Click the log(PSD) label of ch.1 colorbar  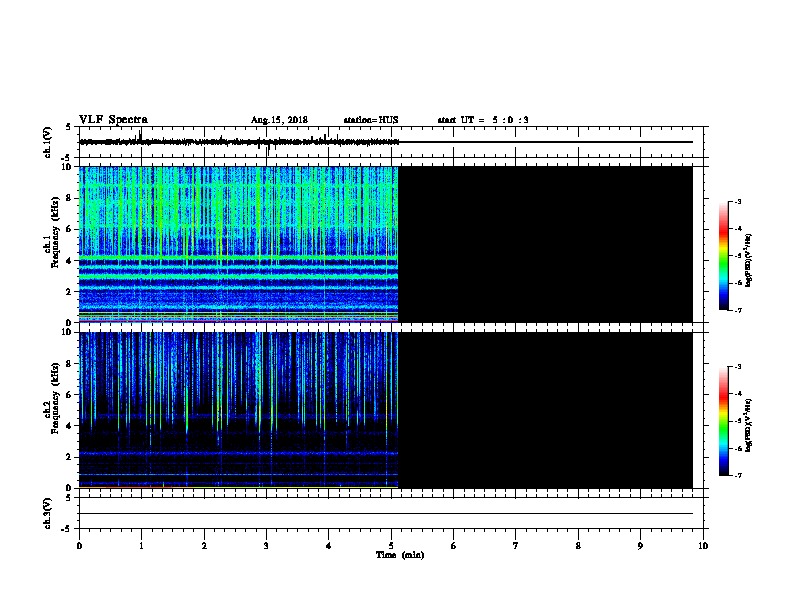pos(748,260)
